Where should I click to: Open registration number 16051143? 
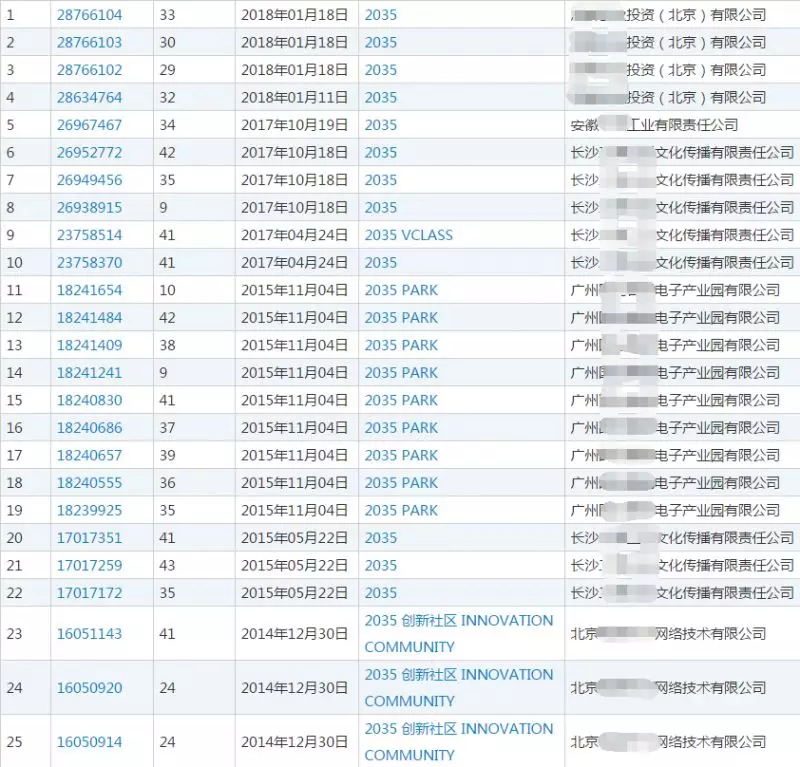click(89, 633)
